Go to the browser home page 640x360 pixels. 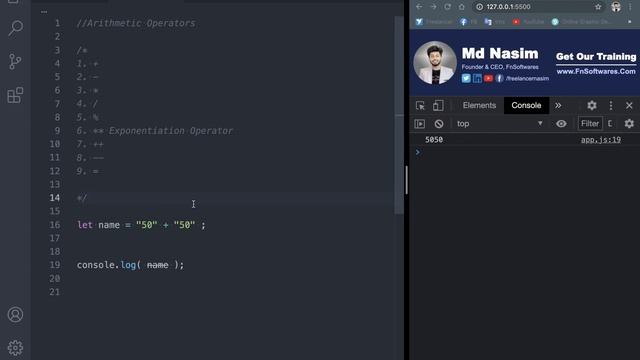462,7
